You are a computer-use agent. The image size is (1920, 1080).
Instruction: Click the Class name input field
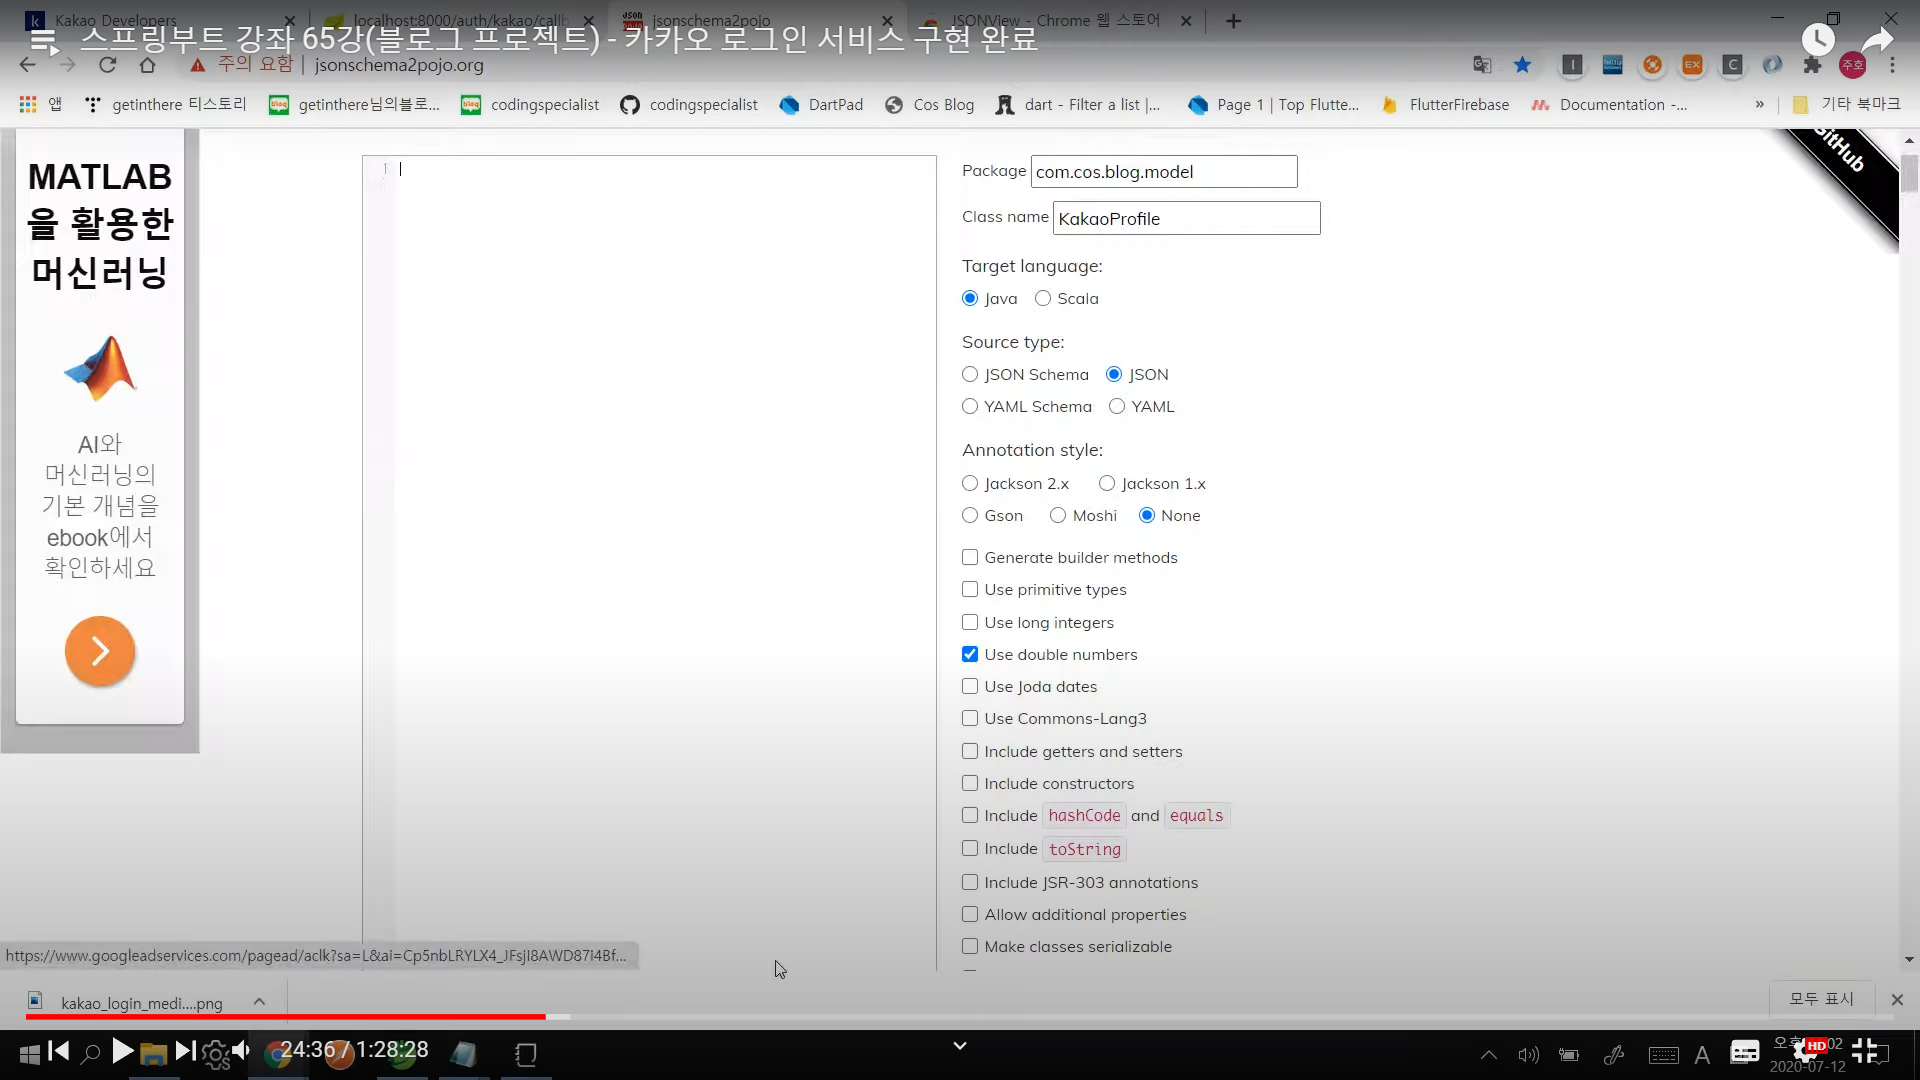1186,218
